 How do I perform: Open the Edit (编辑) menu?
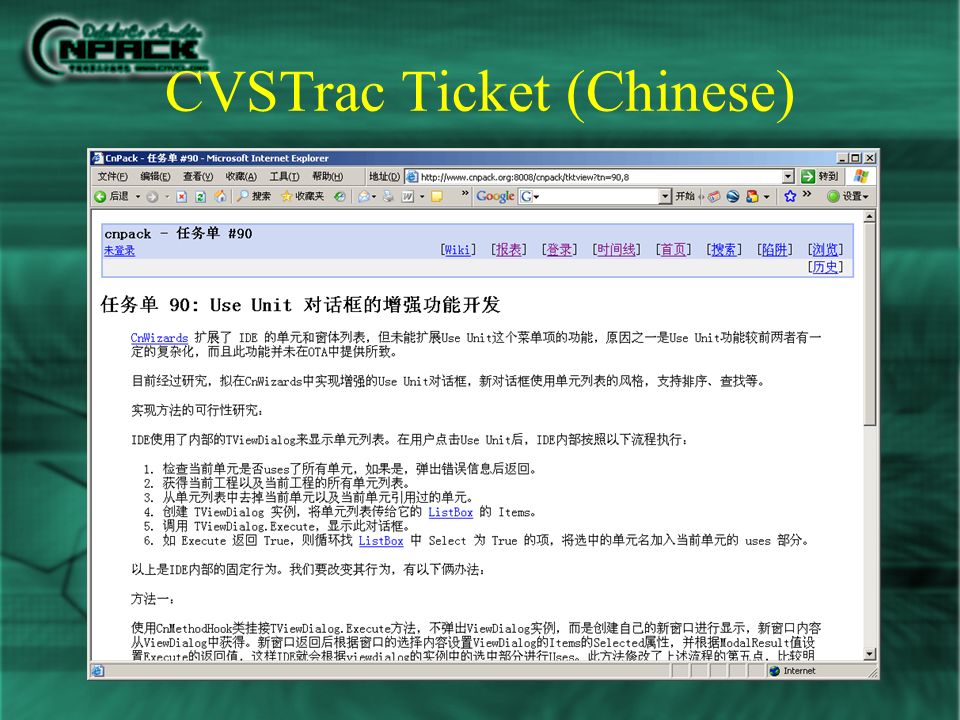coord(155,176)
